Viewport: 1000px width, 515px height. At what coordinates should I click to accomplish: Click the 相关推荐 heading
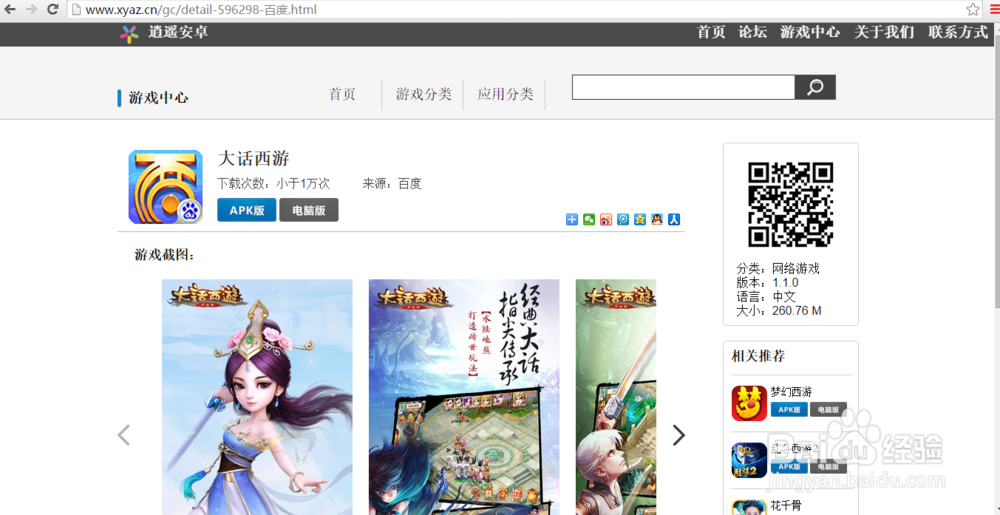758,356
